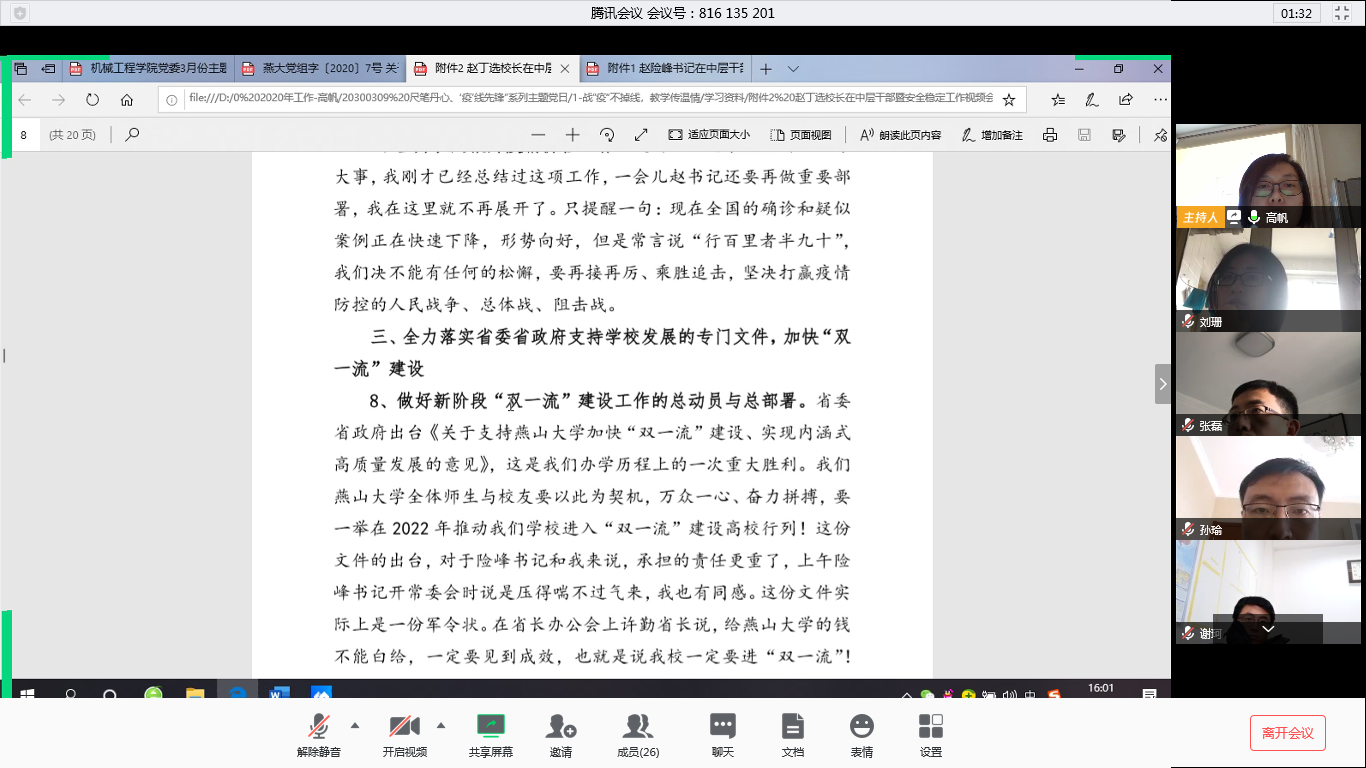This screenshot has width=1366, height=768.
Task: Click the print icon in PDF toolbar
Action: click(1049, 135)
